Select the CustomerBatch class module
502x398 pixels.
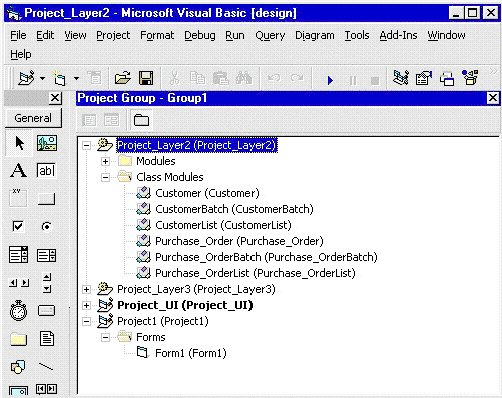coord(234,209)
